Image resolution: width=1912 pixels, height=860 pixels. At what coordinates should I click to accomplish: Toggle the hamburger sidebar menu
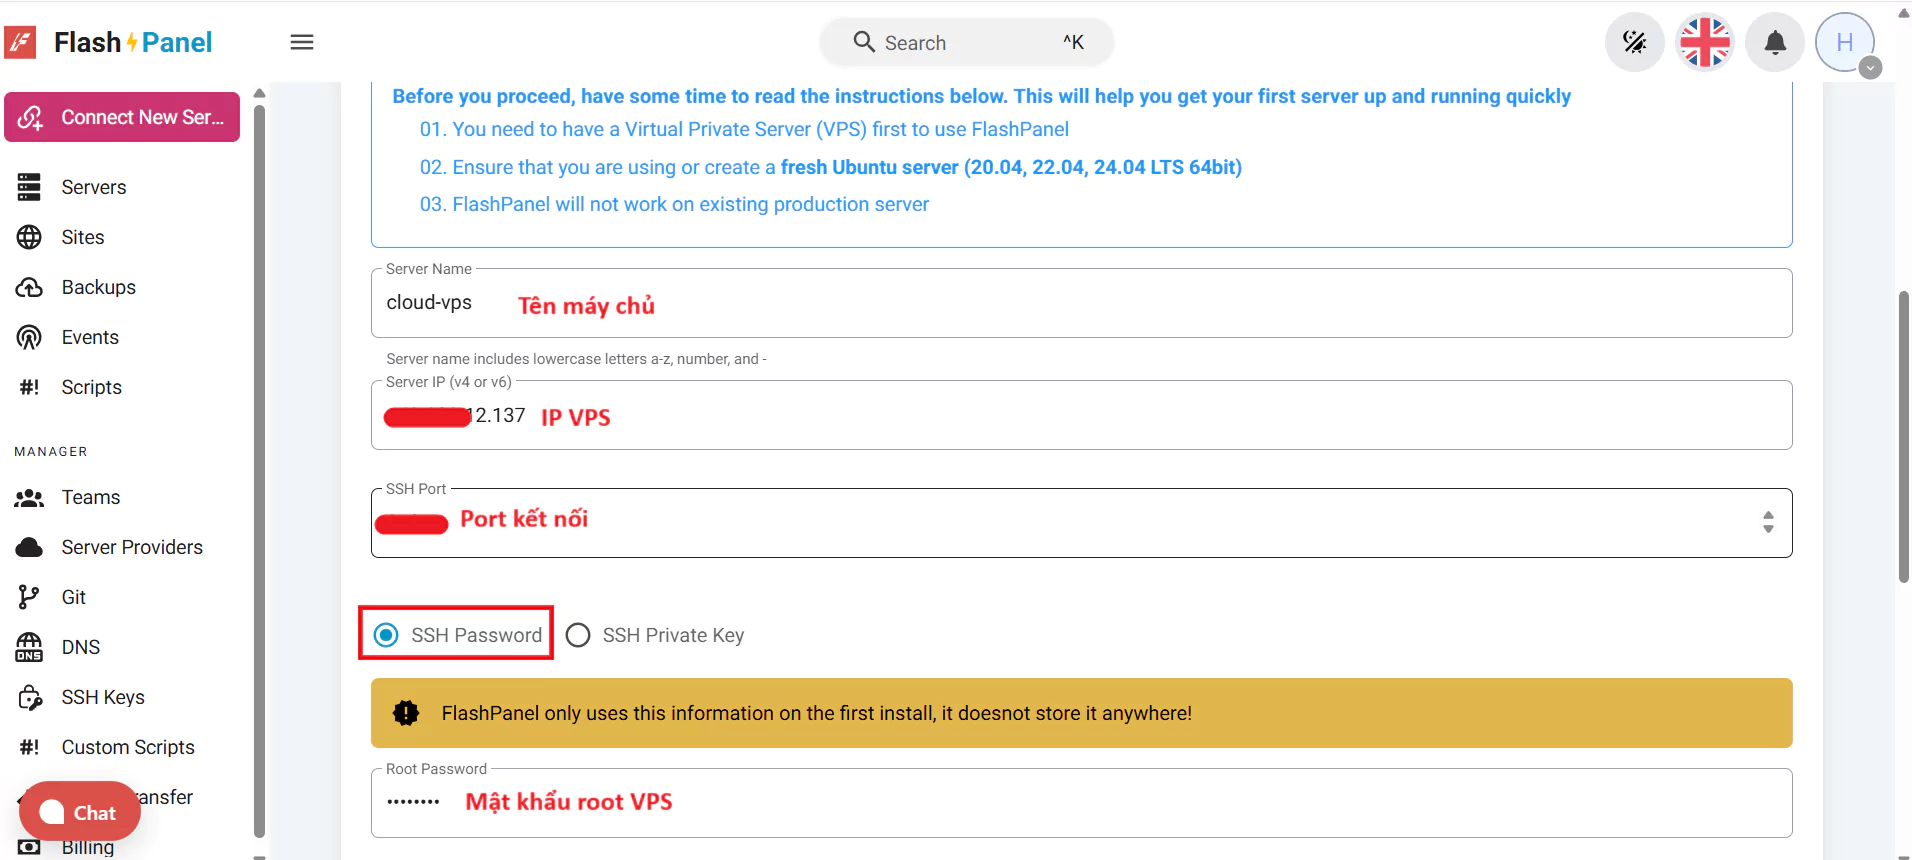coord(302,42)
